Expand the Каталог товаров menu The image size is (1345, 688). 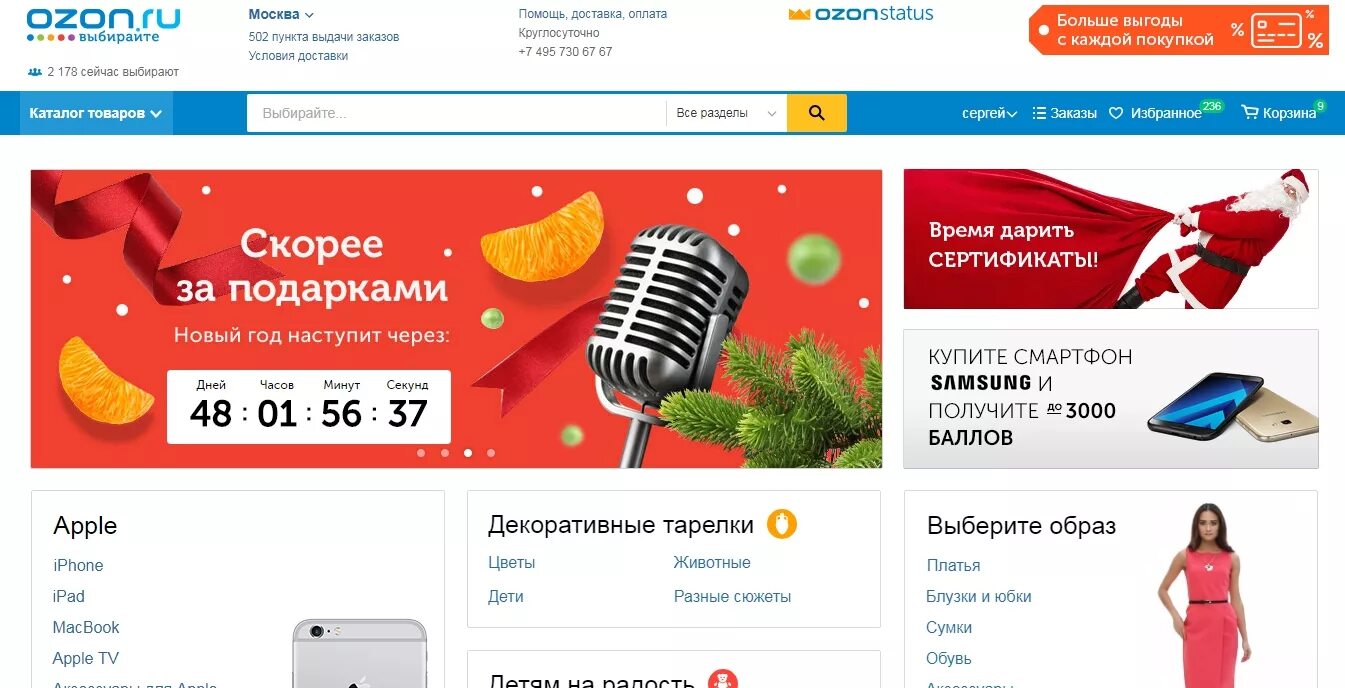96,113
